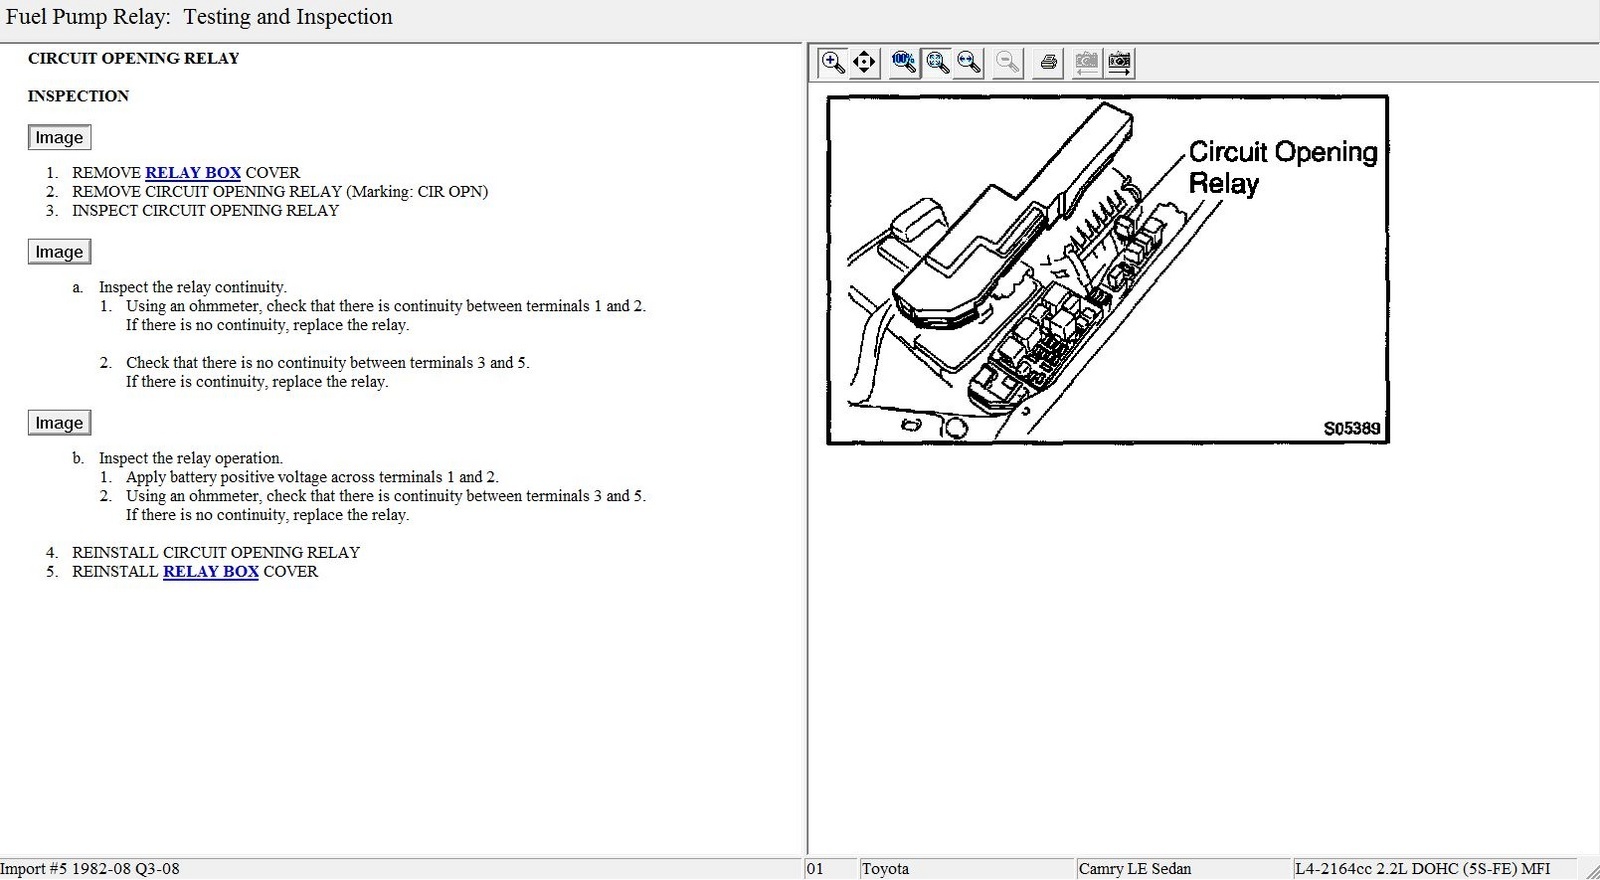The width and height of the screenshot is (1600, 880).
Task: Open Image button above relay continuity step
Action: point(59,252)
